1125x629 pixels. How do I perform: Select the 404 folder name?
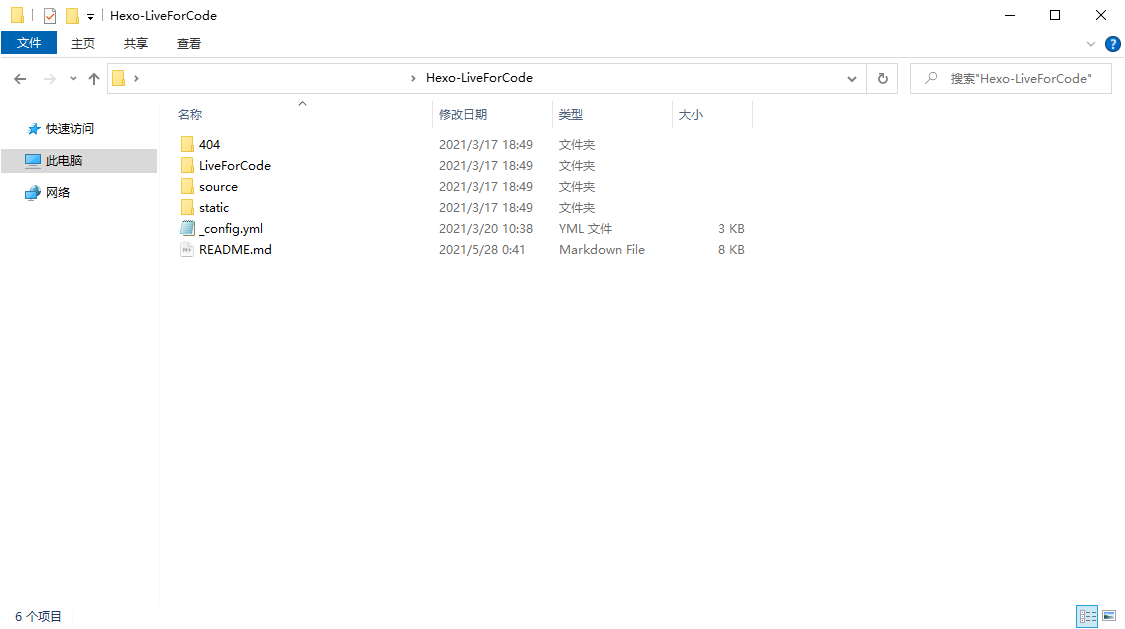210,145
